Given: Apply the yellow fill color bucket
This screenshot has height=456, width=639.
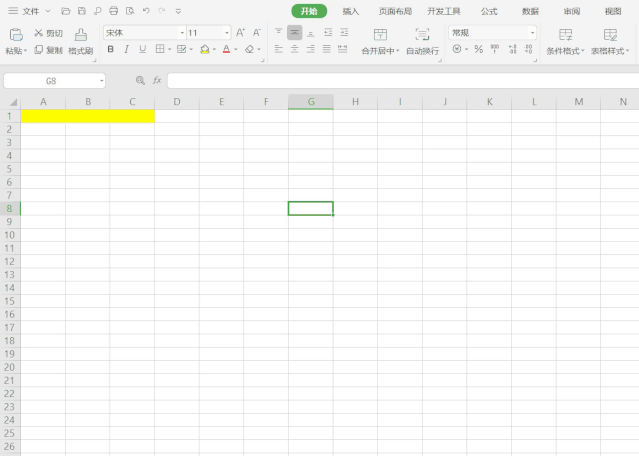Looking at the screenshot, I should (204, 49).
